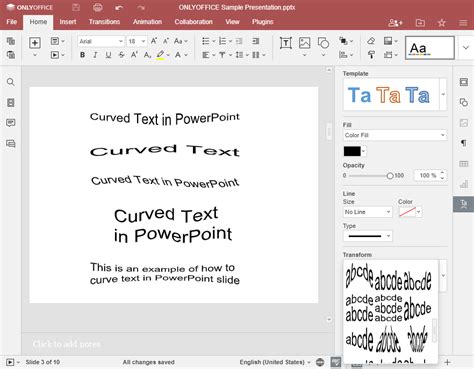
Task: Add a new slide with plus icon
Action: [x=35, y=43]
